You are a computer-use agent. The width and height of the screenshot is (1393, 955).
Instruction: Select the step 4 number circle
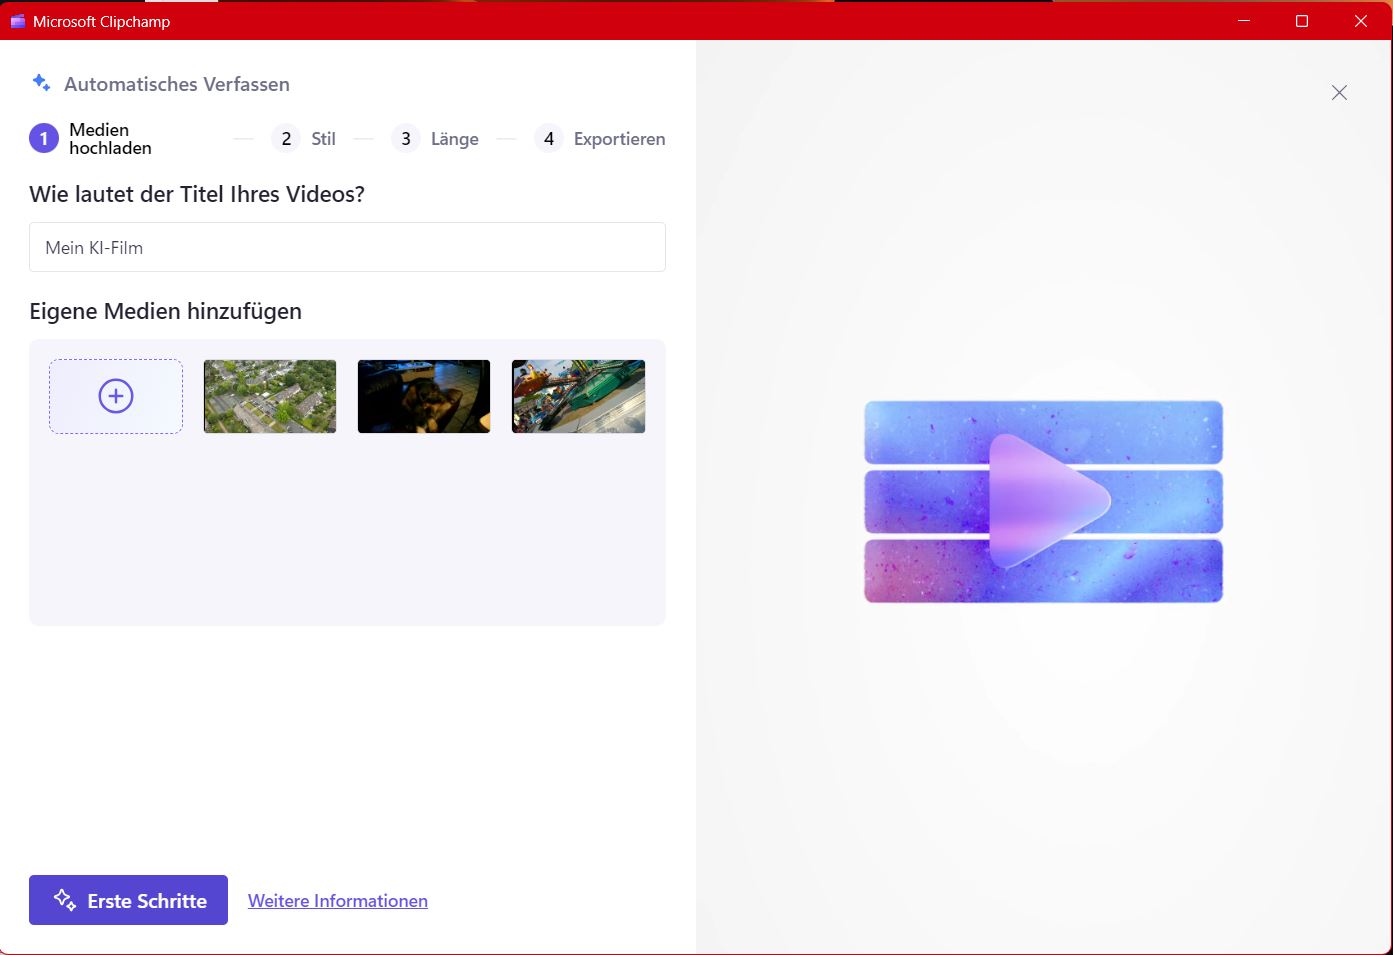[x=548, y=139]
